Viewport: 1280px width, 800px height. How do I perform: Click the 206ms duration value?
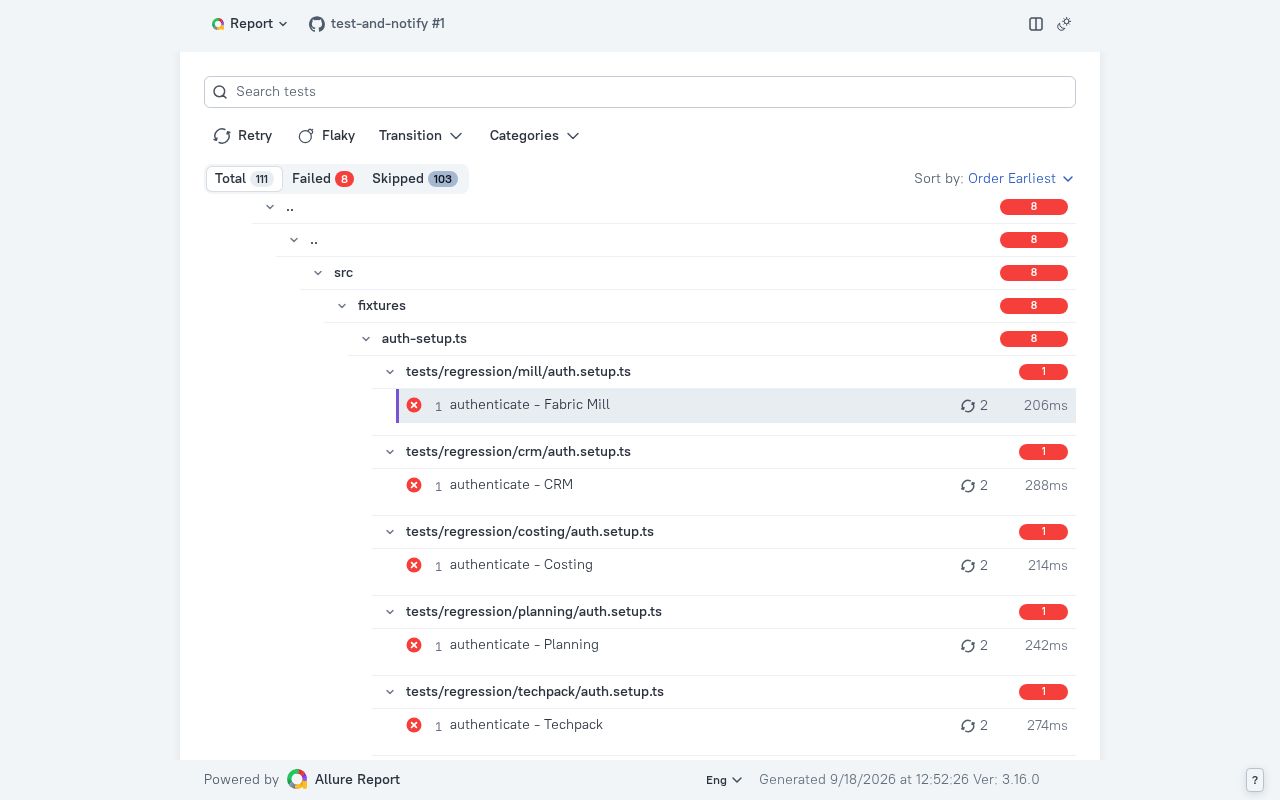click(x=1045, y=406)
